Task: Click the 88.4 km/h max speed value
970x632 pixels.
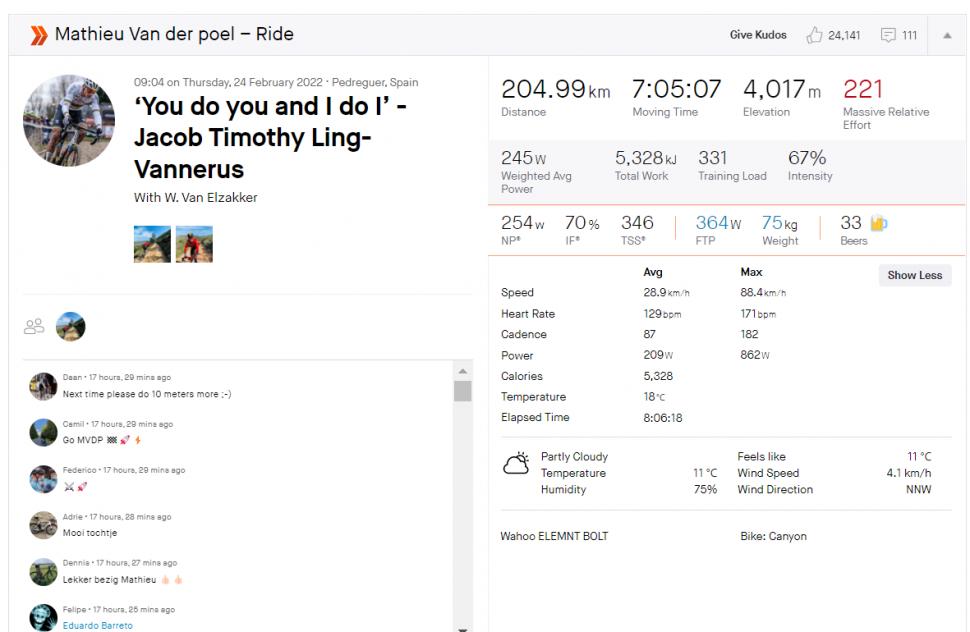Action: coord(763,293)
